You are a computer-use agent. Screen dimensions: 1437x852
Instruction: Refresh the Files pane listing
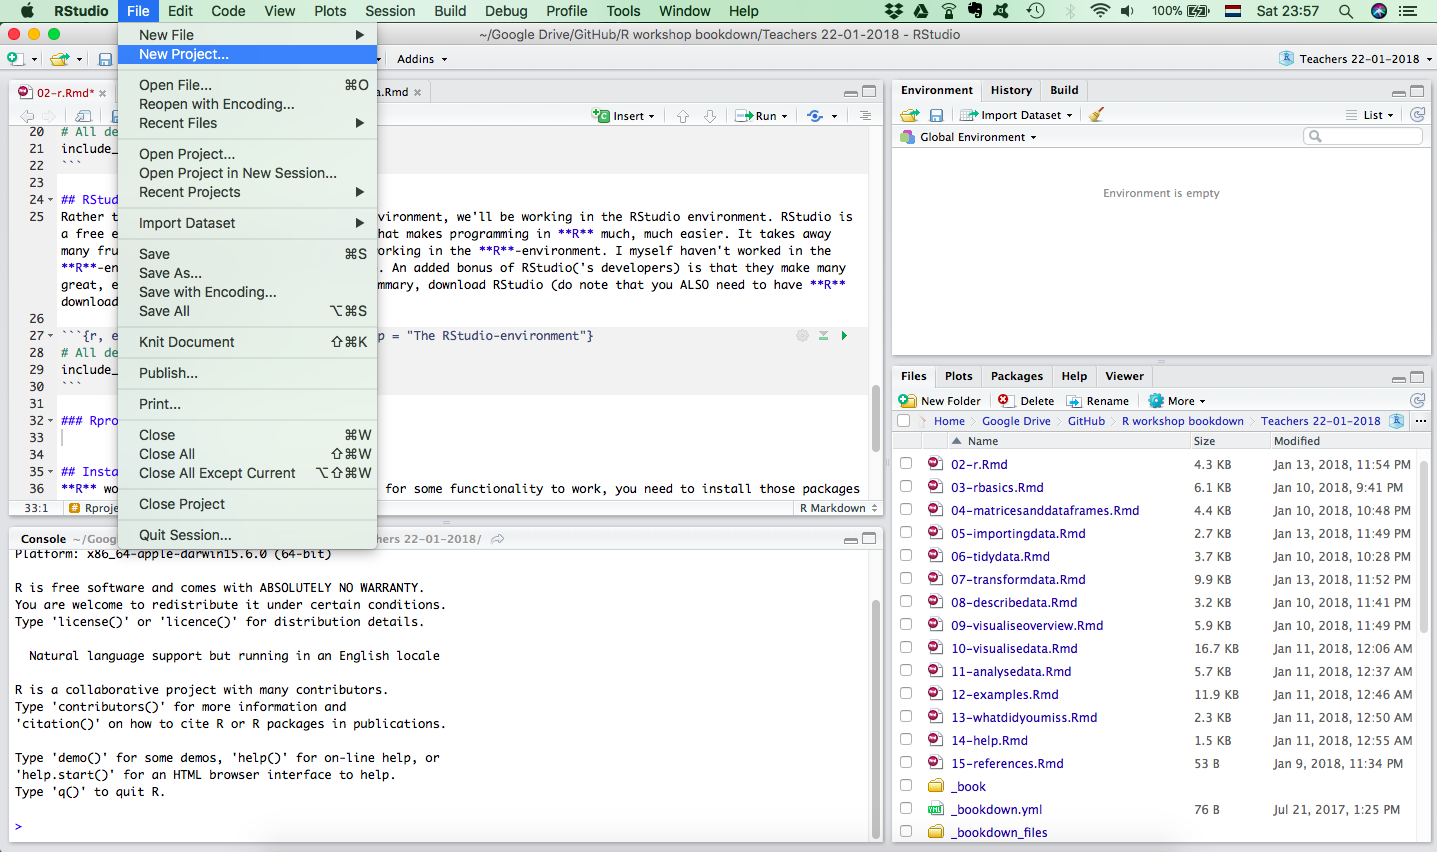[x=1417, y=401]
